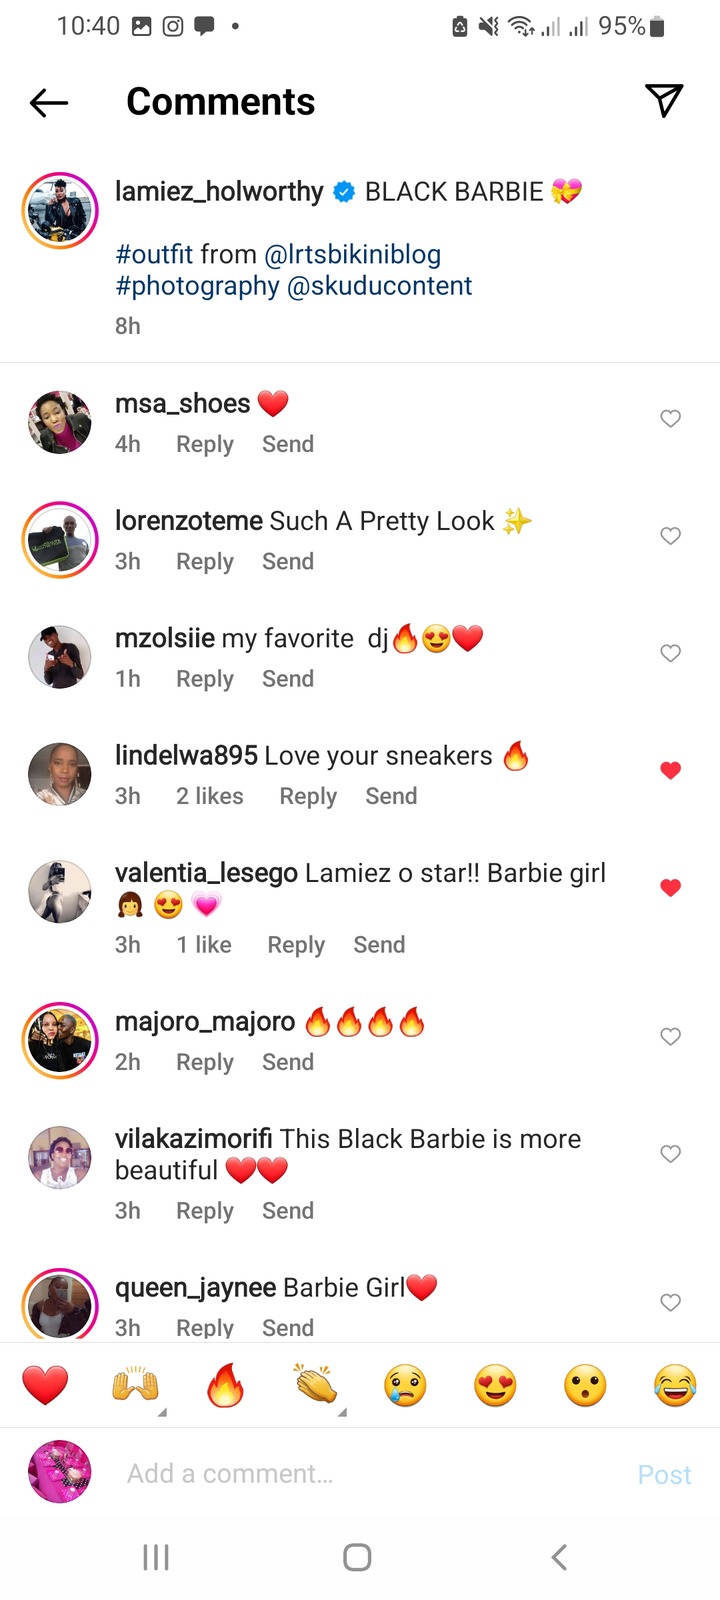Open the @lrtsbikiniblog mention link
This screenshot has height=1600, width=720.
[353, 255]
